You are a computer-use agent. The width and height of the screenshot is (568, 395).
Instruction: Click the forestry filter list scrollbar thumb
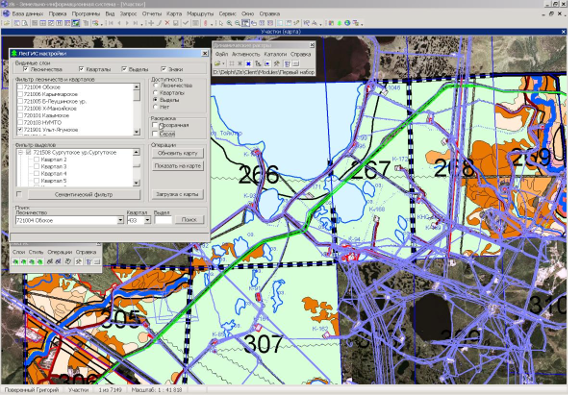coord(137,95)
